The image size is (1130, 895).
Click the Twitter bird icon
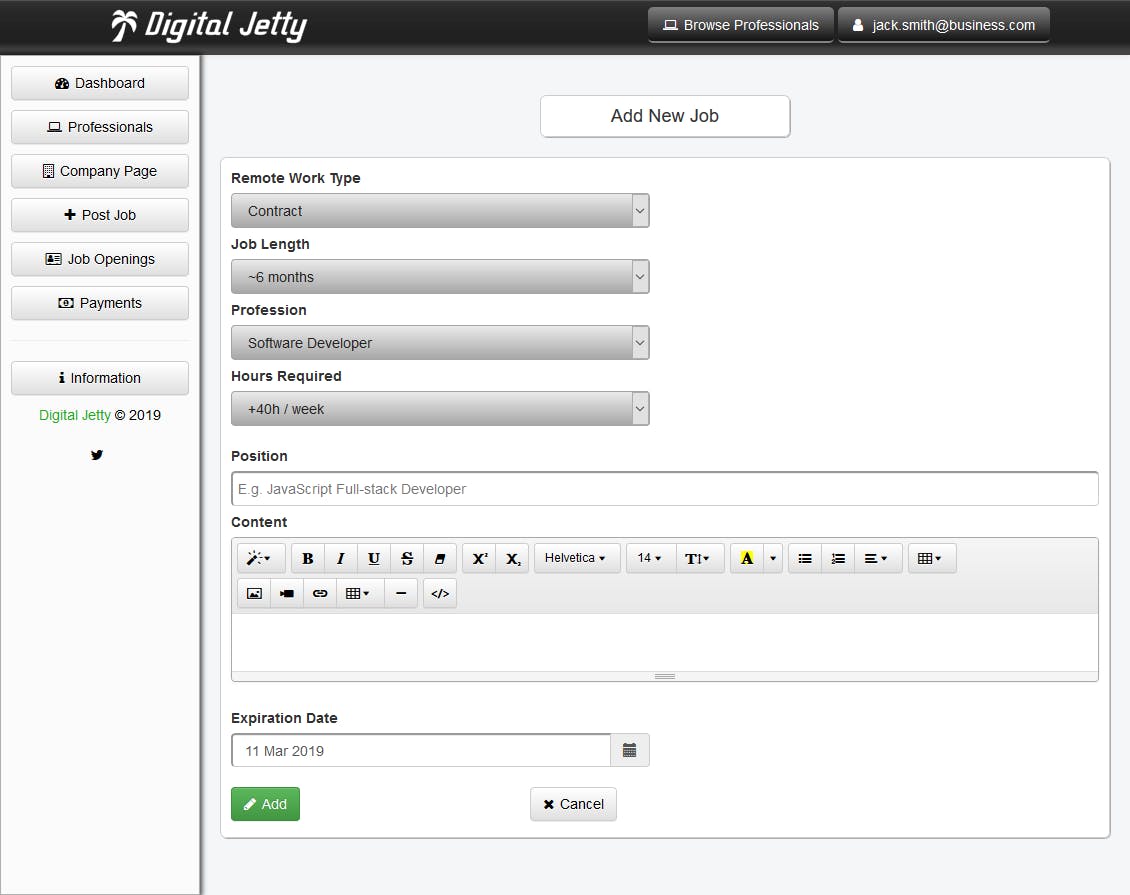coord(97,455)
